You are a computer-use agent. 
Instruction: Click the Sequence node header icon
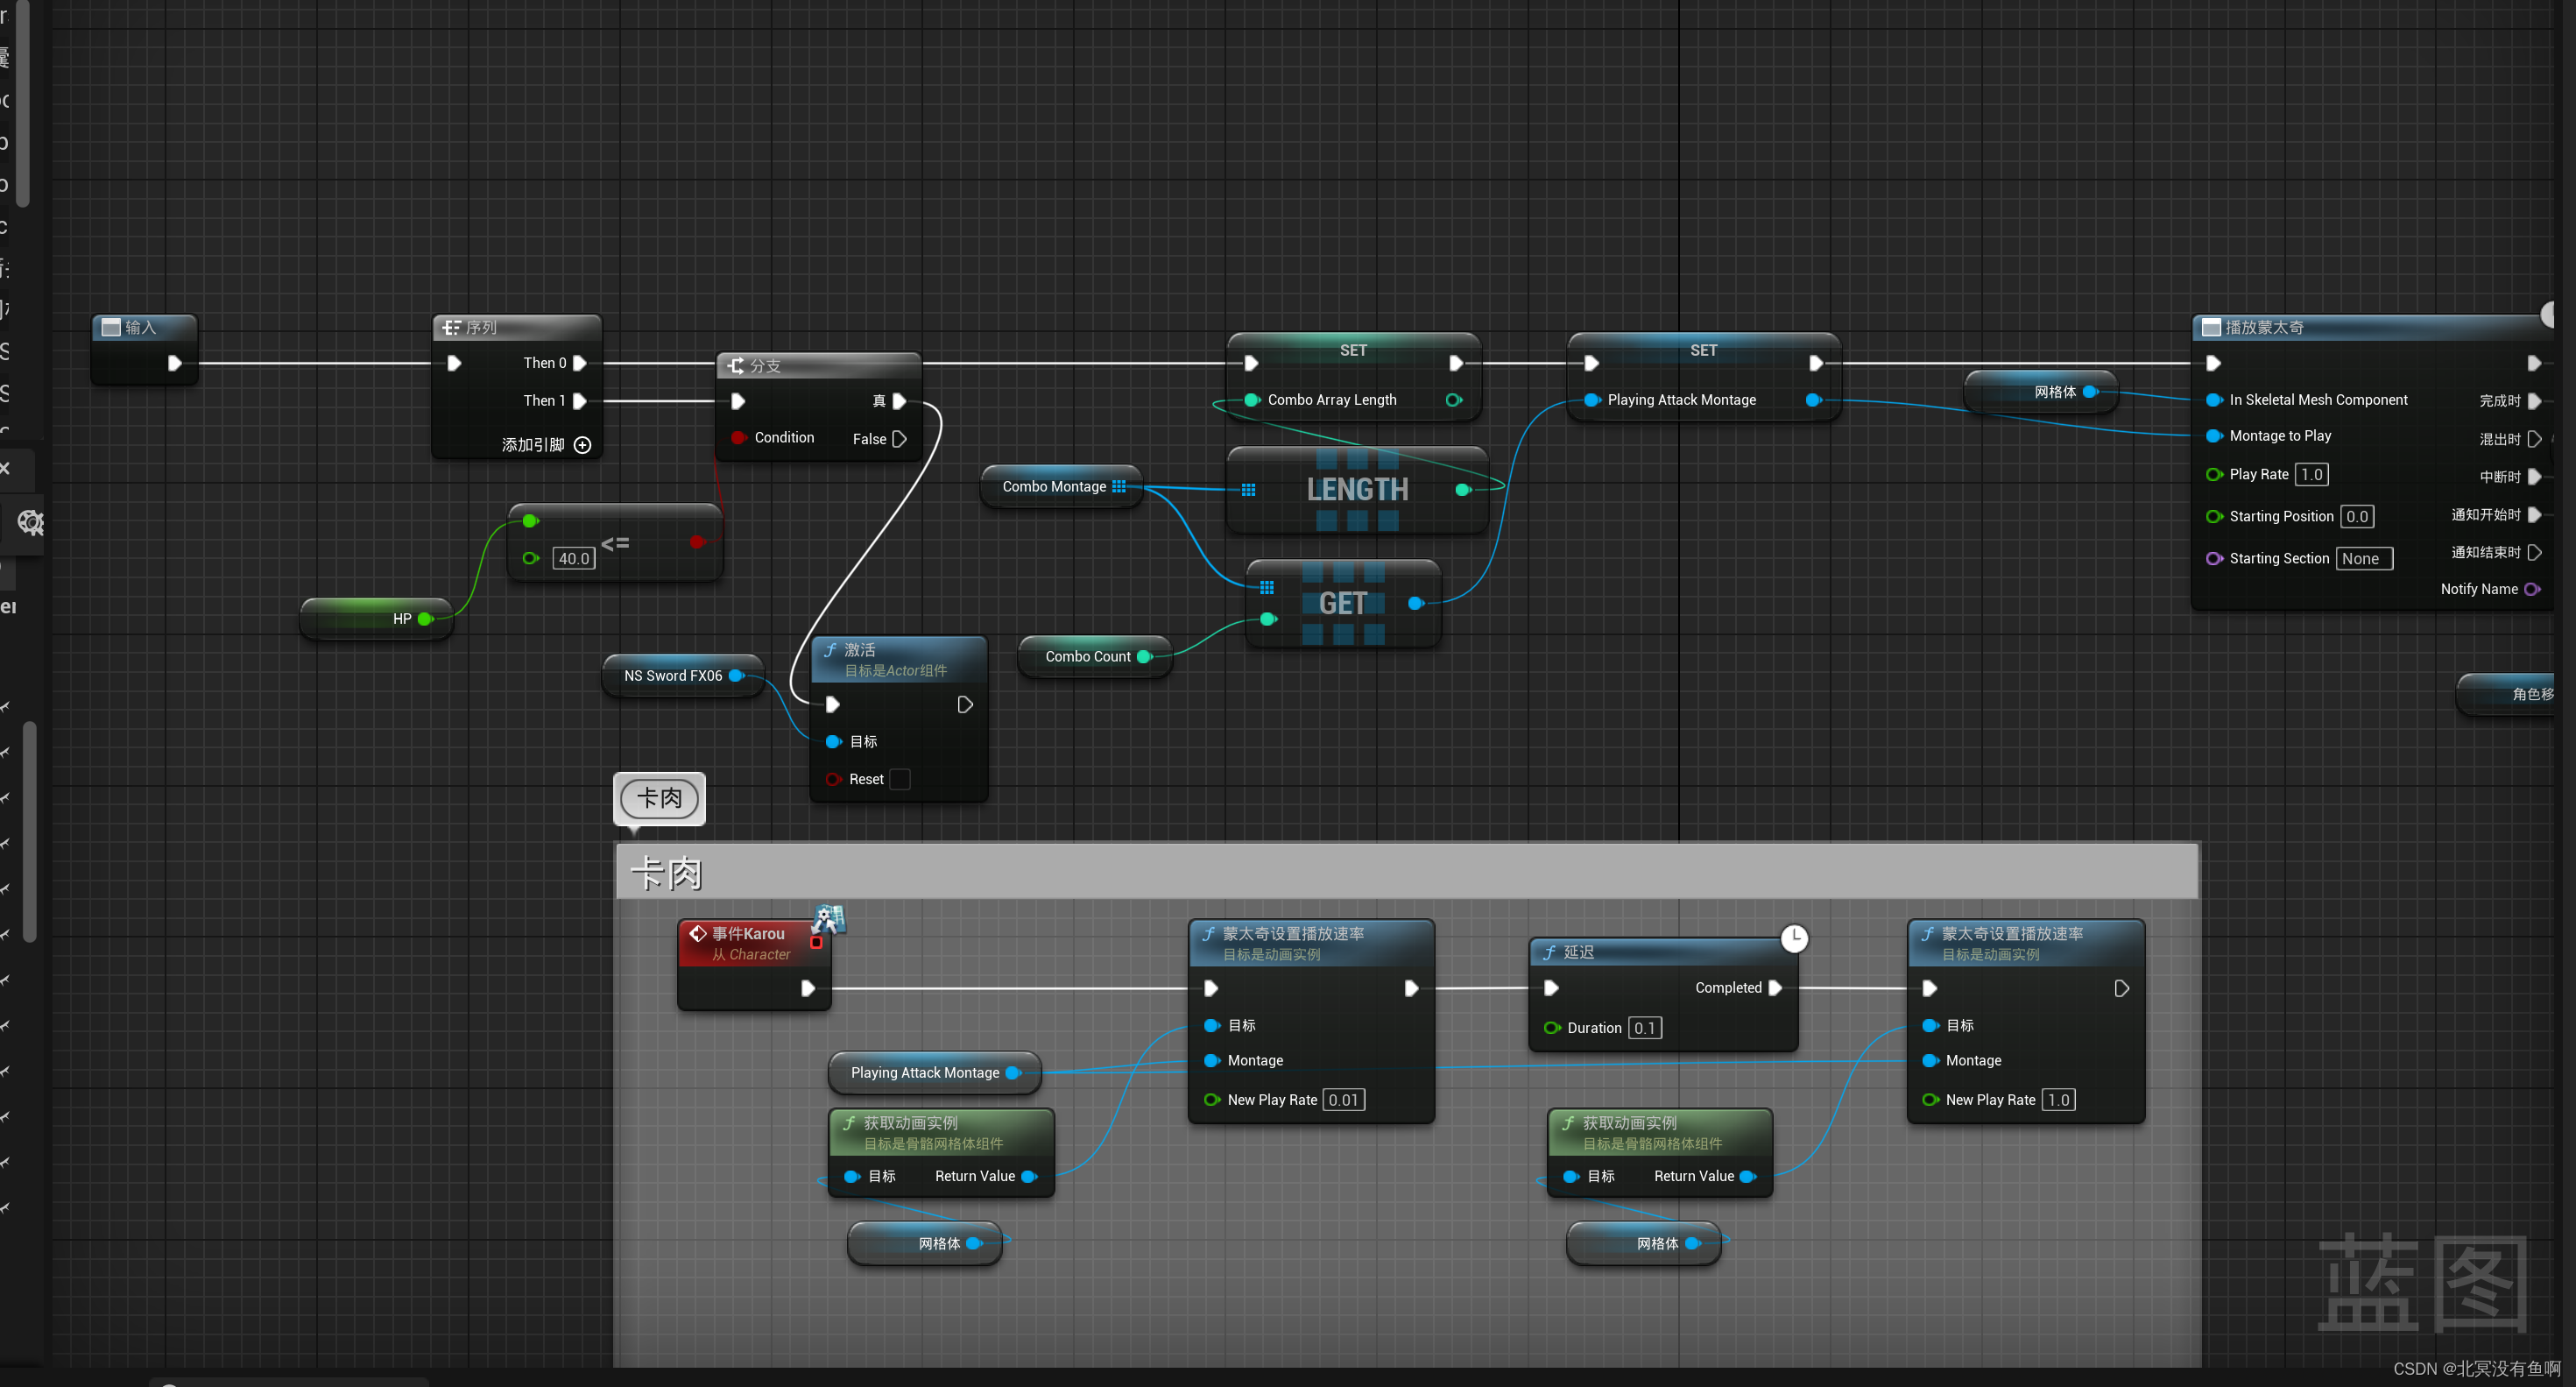coord(452,328)
